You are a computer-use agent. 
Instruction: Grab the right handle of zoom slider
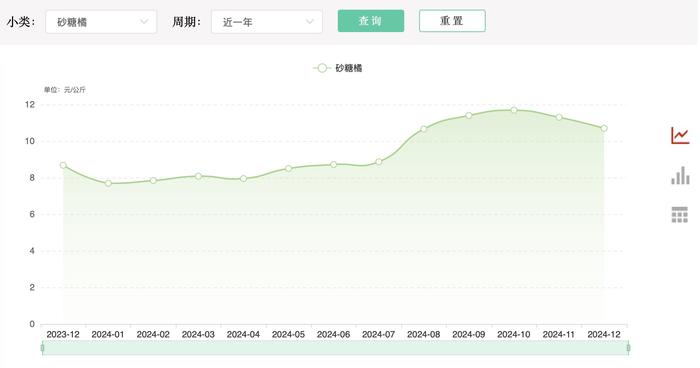(x=628, y=347)
